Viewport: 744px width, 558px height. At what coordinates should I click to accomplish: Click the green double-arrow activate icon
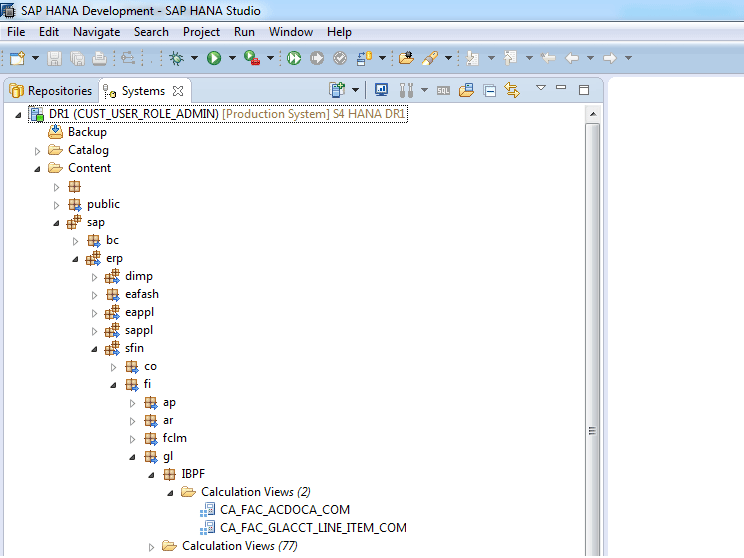pyautogui.click(x=294, y=58)
